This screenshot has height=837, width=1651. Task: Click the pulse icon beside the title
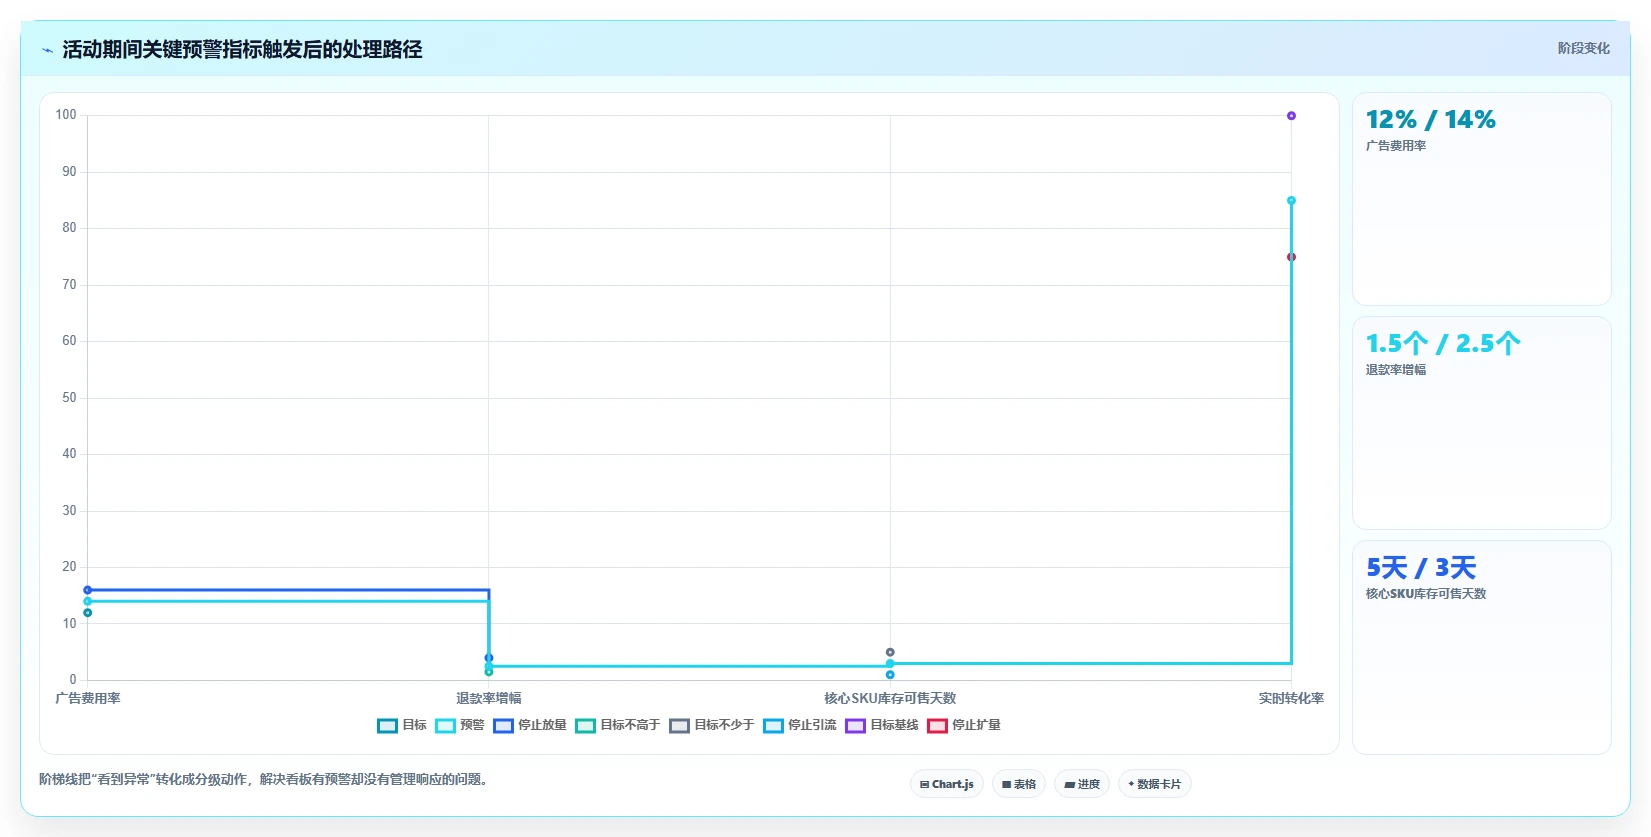(x=47, y=50)
